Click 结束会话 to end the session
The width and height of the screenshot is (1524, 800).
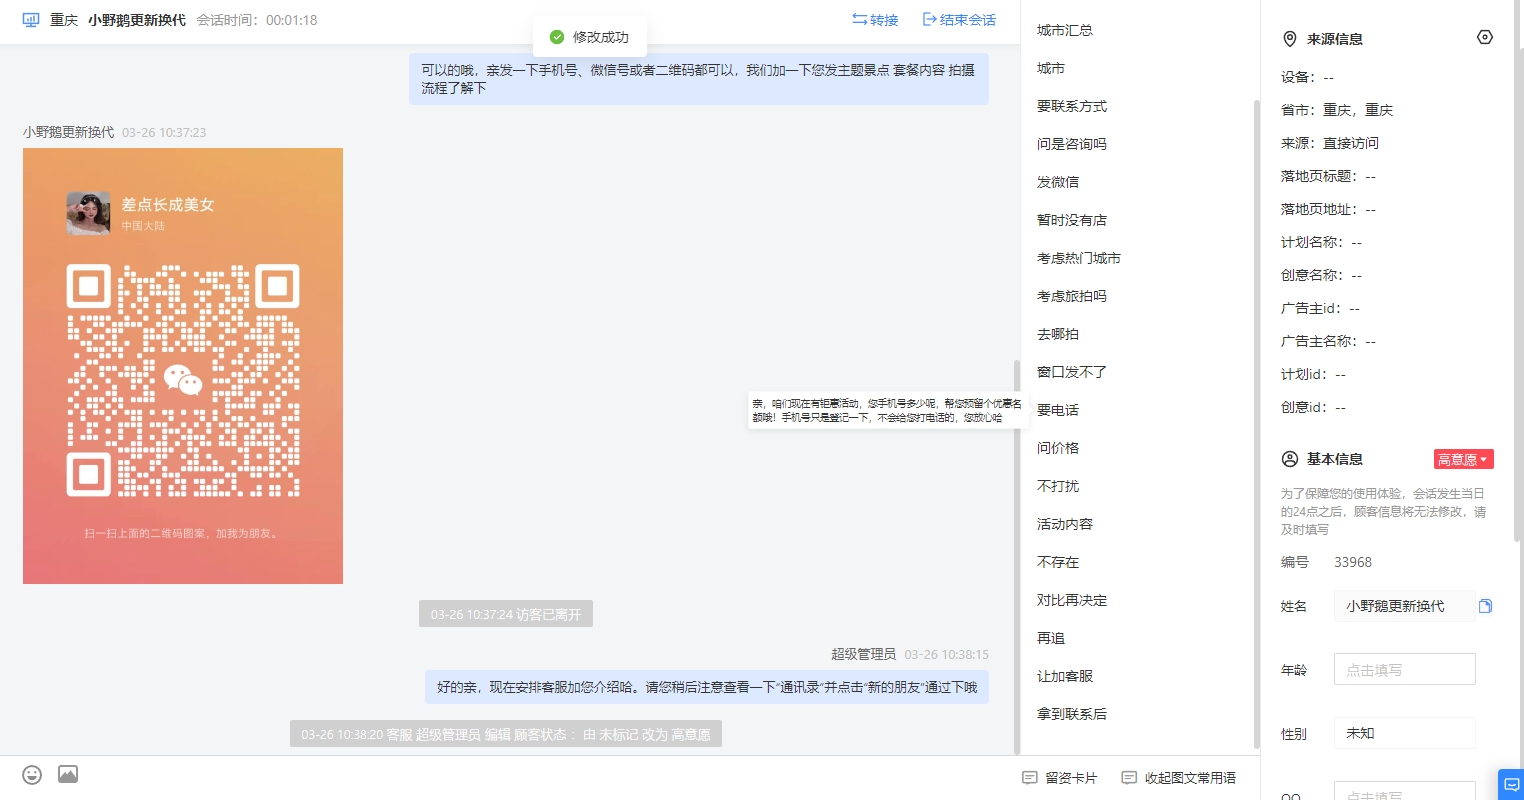coord(959,20)
